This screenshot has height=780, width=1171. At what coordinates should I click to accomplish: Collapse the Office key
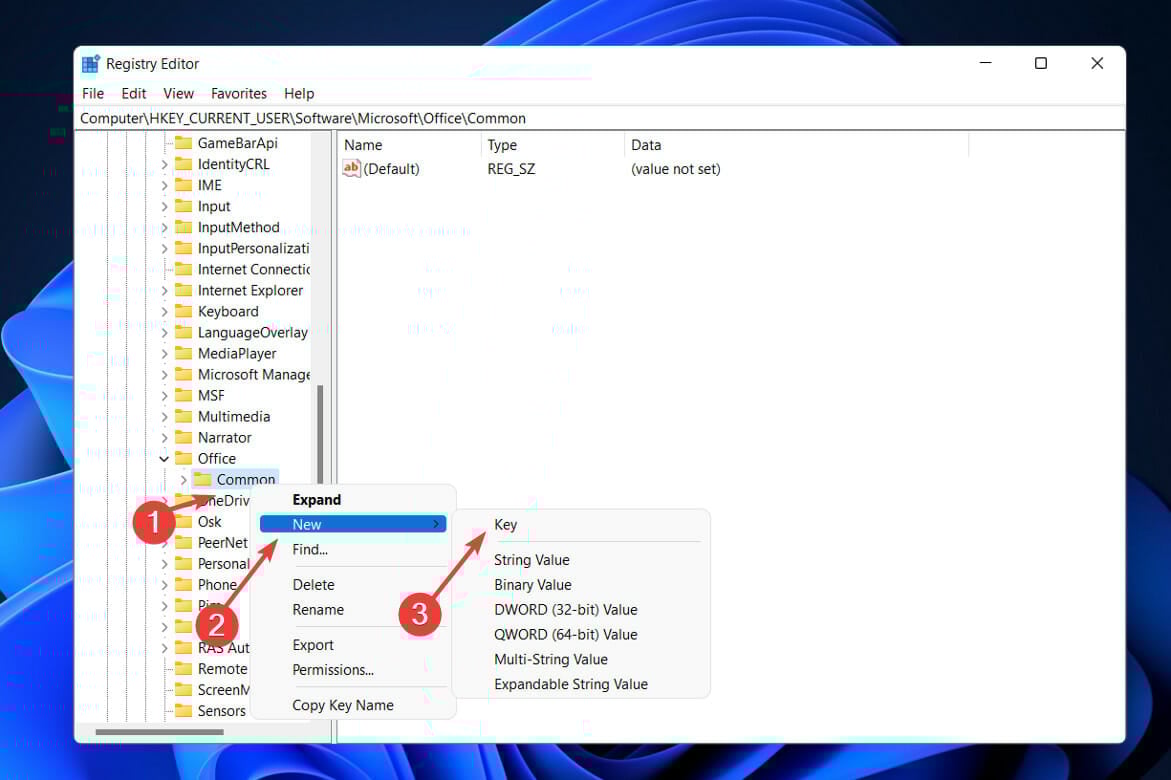pyautogui.click(x=164, y=458)
